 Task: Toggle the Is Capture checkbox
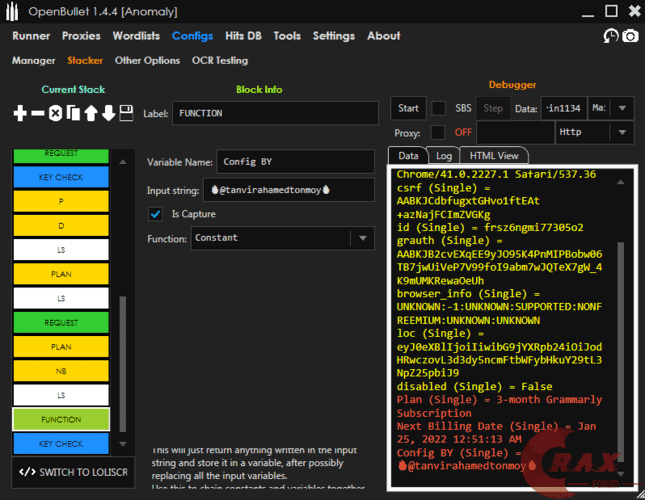coord(155,213)
